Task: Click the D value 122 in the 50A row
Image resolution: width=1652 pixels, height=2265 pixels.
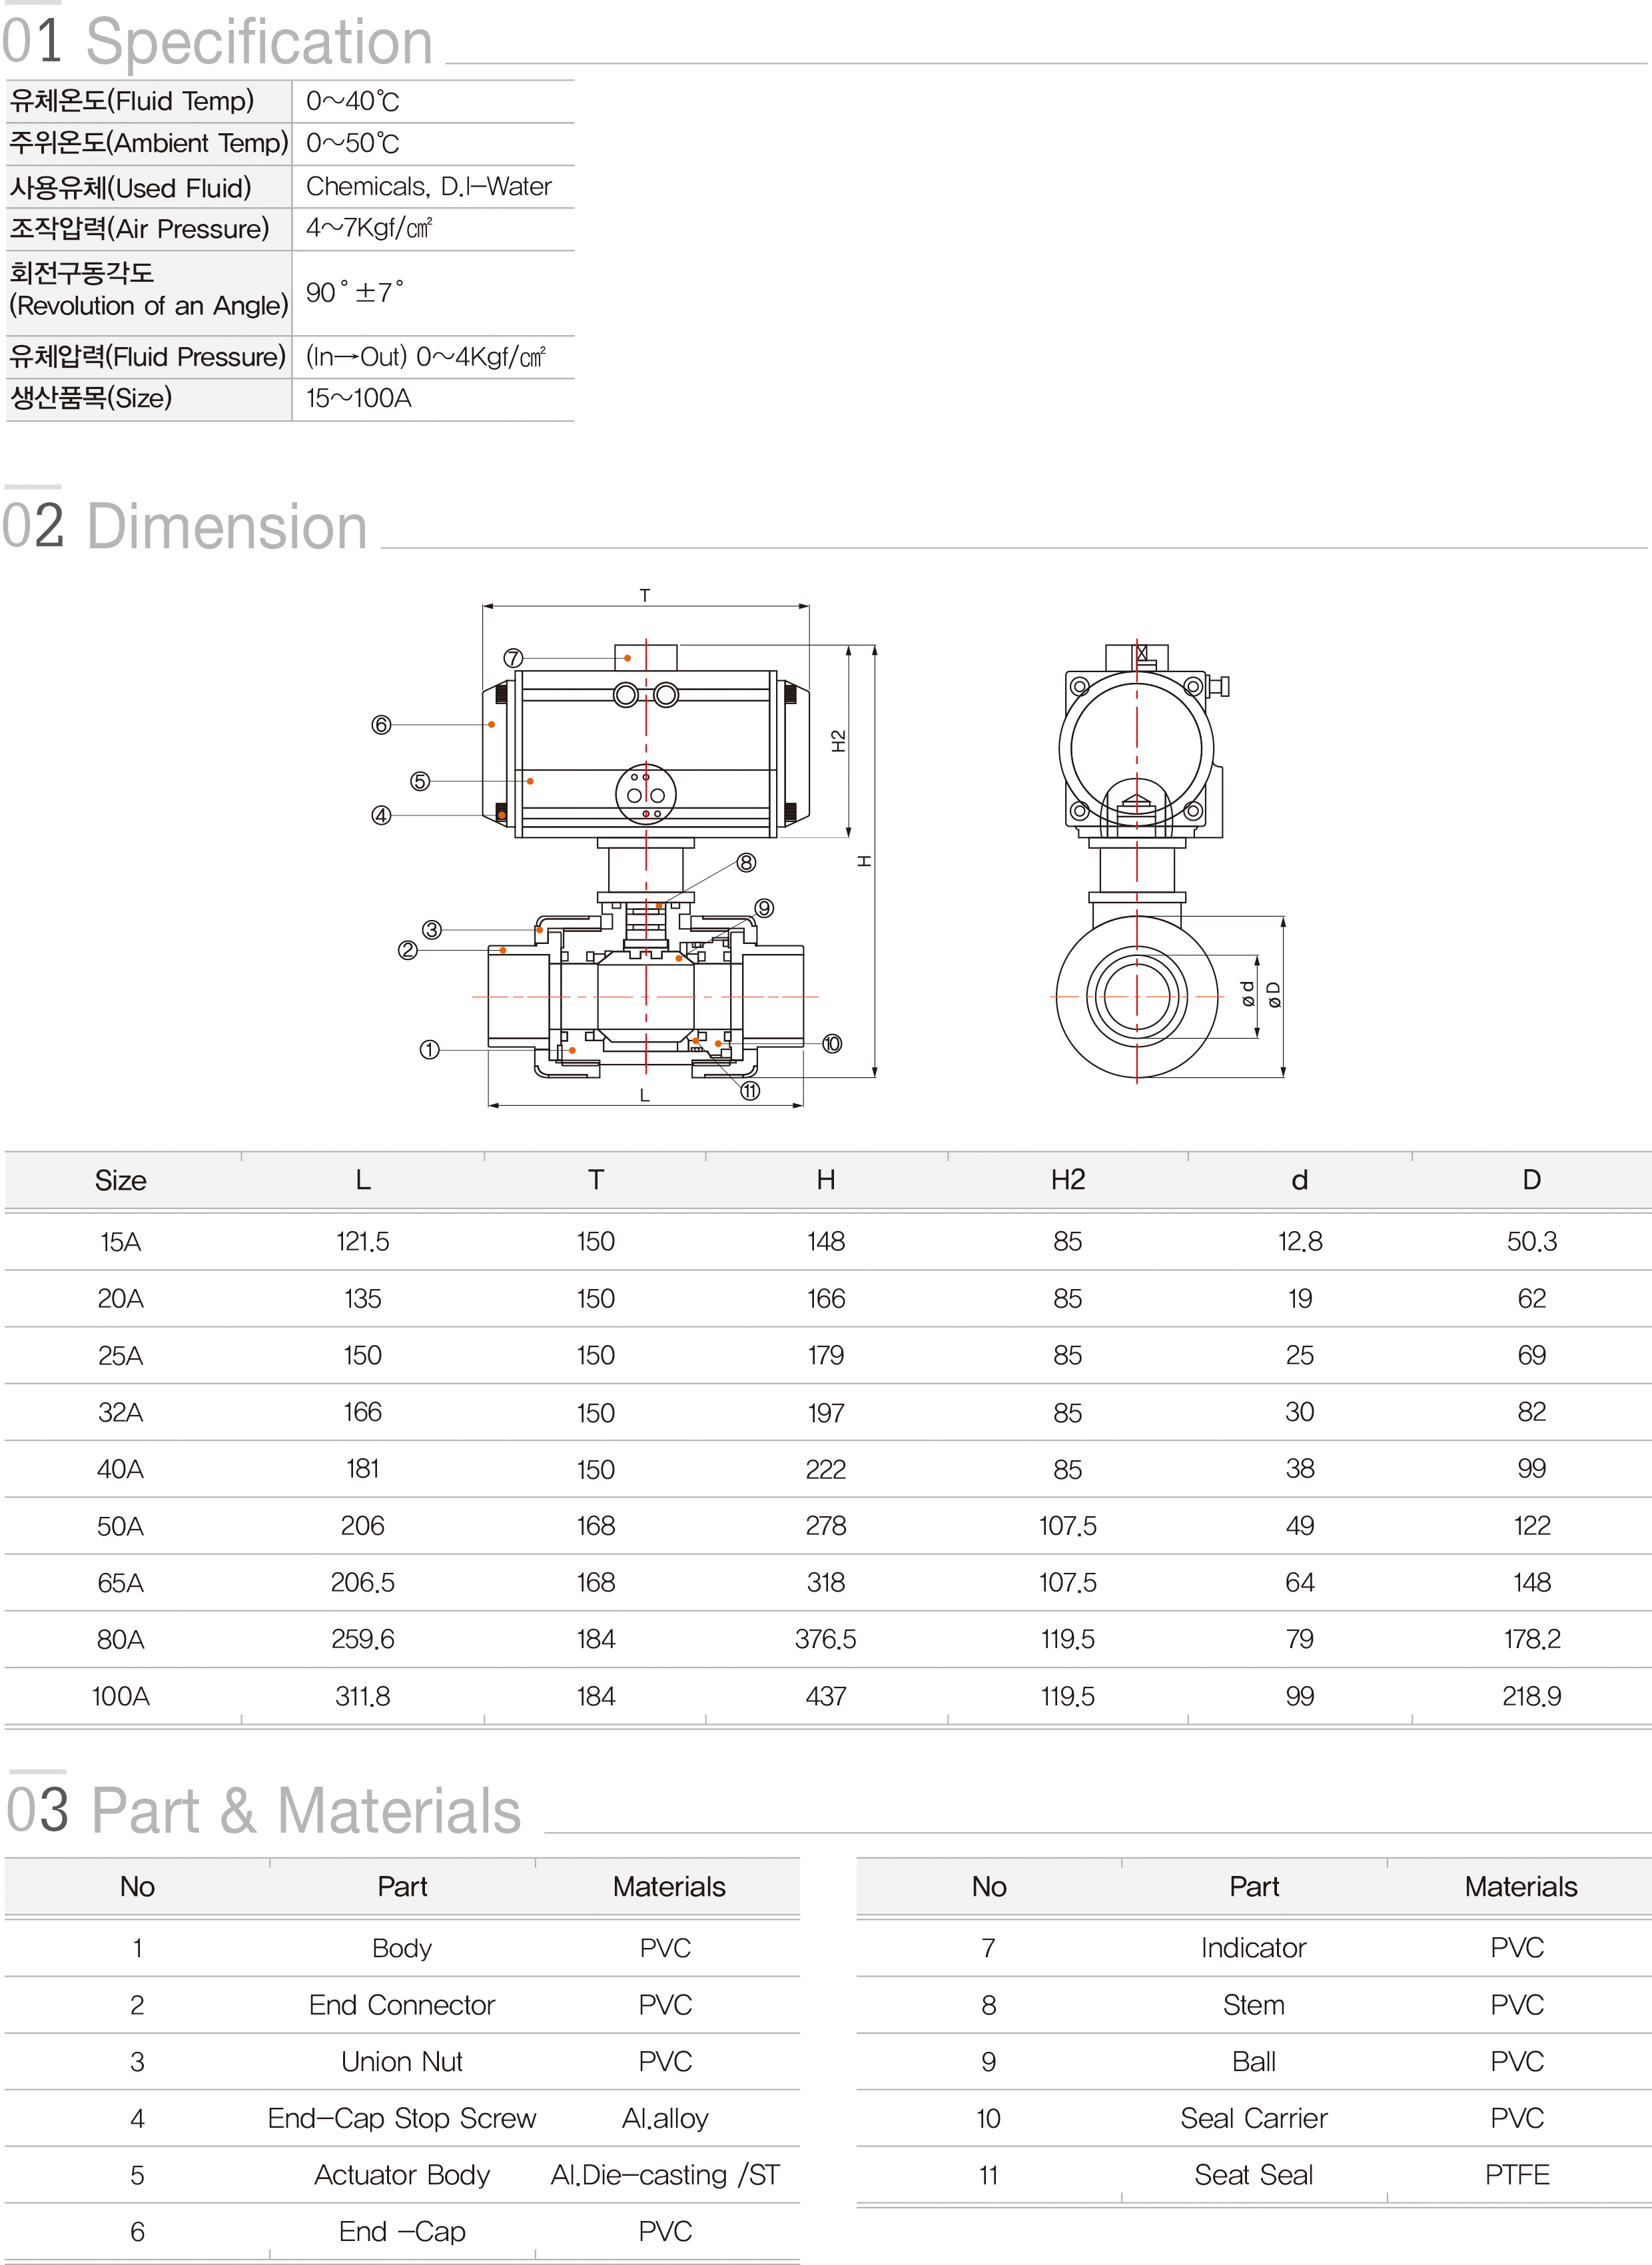Action: pyautogui.click(x=1532, y=1526)
